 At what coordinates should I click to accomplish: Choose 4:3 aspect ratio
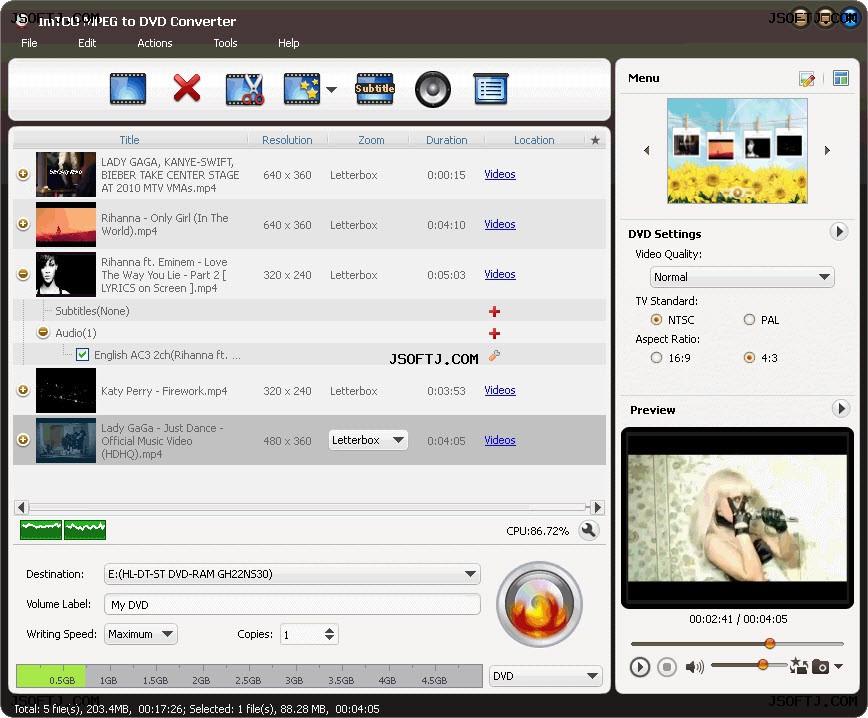750,358
